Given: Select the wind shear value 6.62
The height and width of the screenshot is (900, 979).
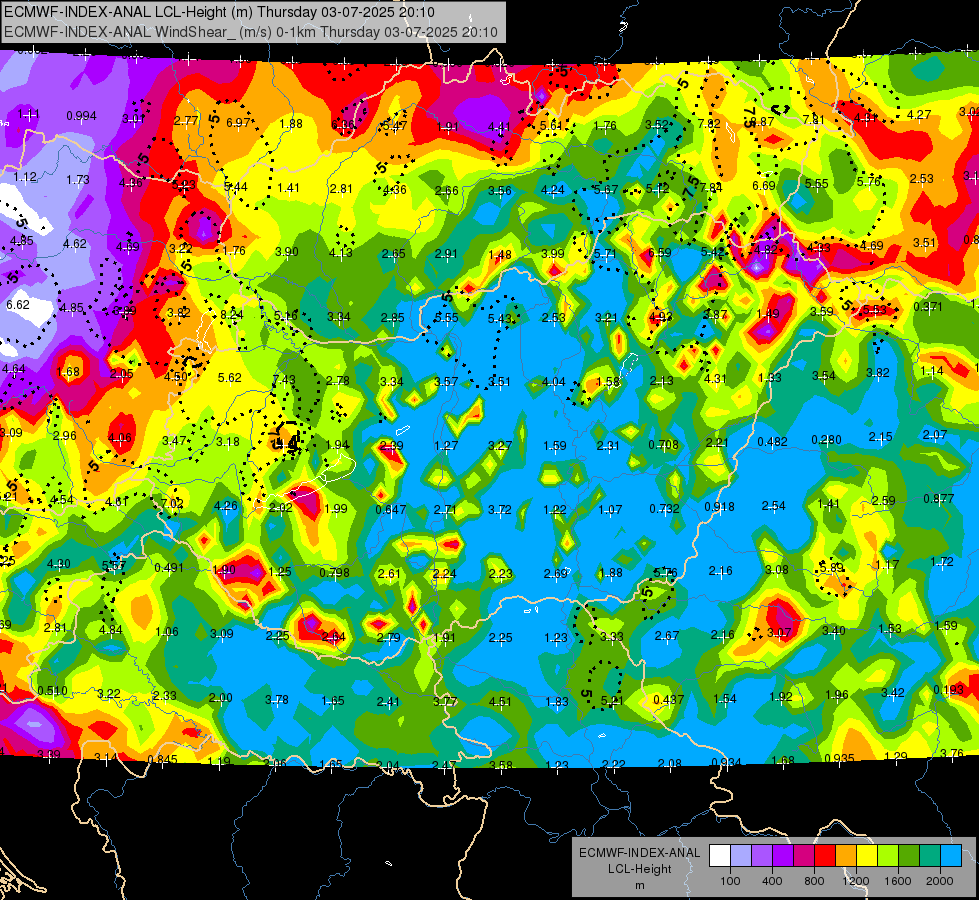Looking at the screenshot, I should [x=18, y=305].
